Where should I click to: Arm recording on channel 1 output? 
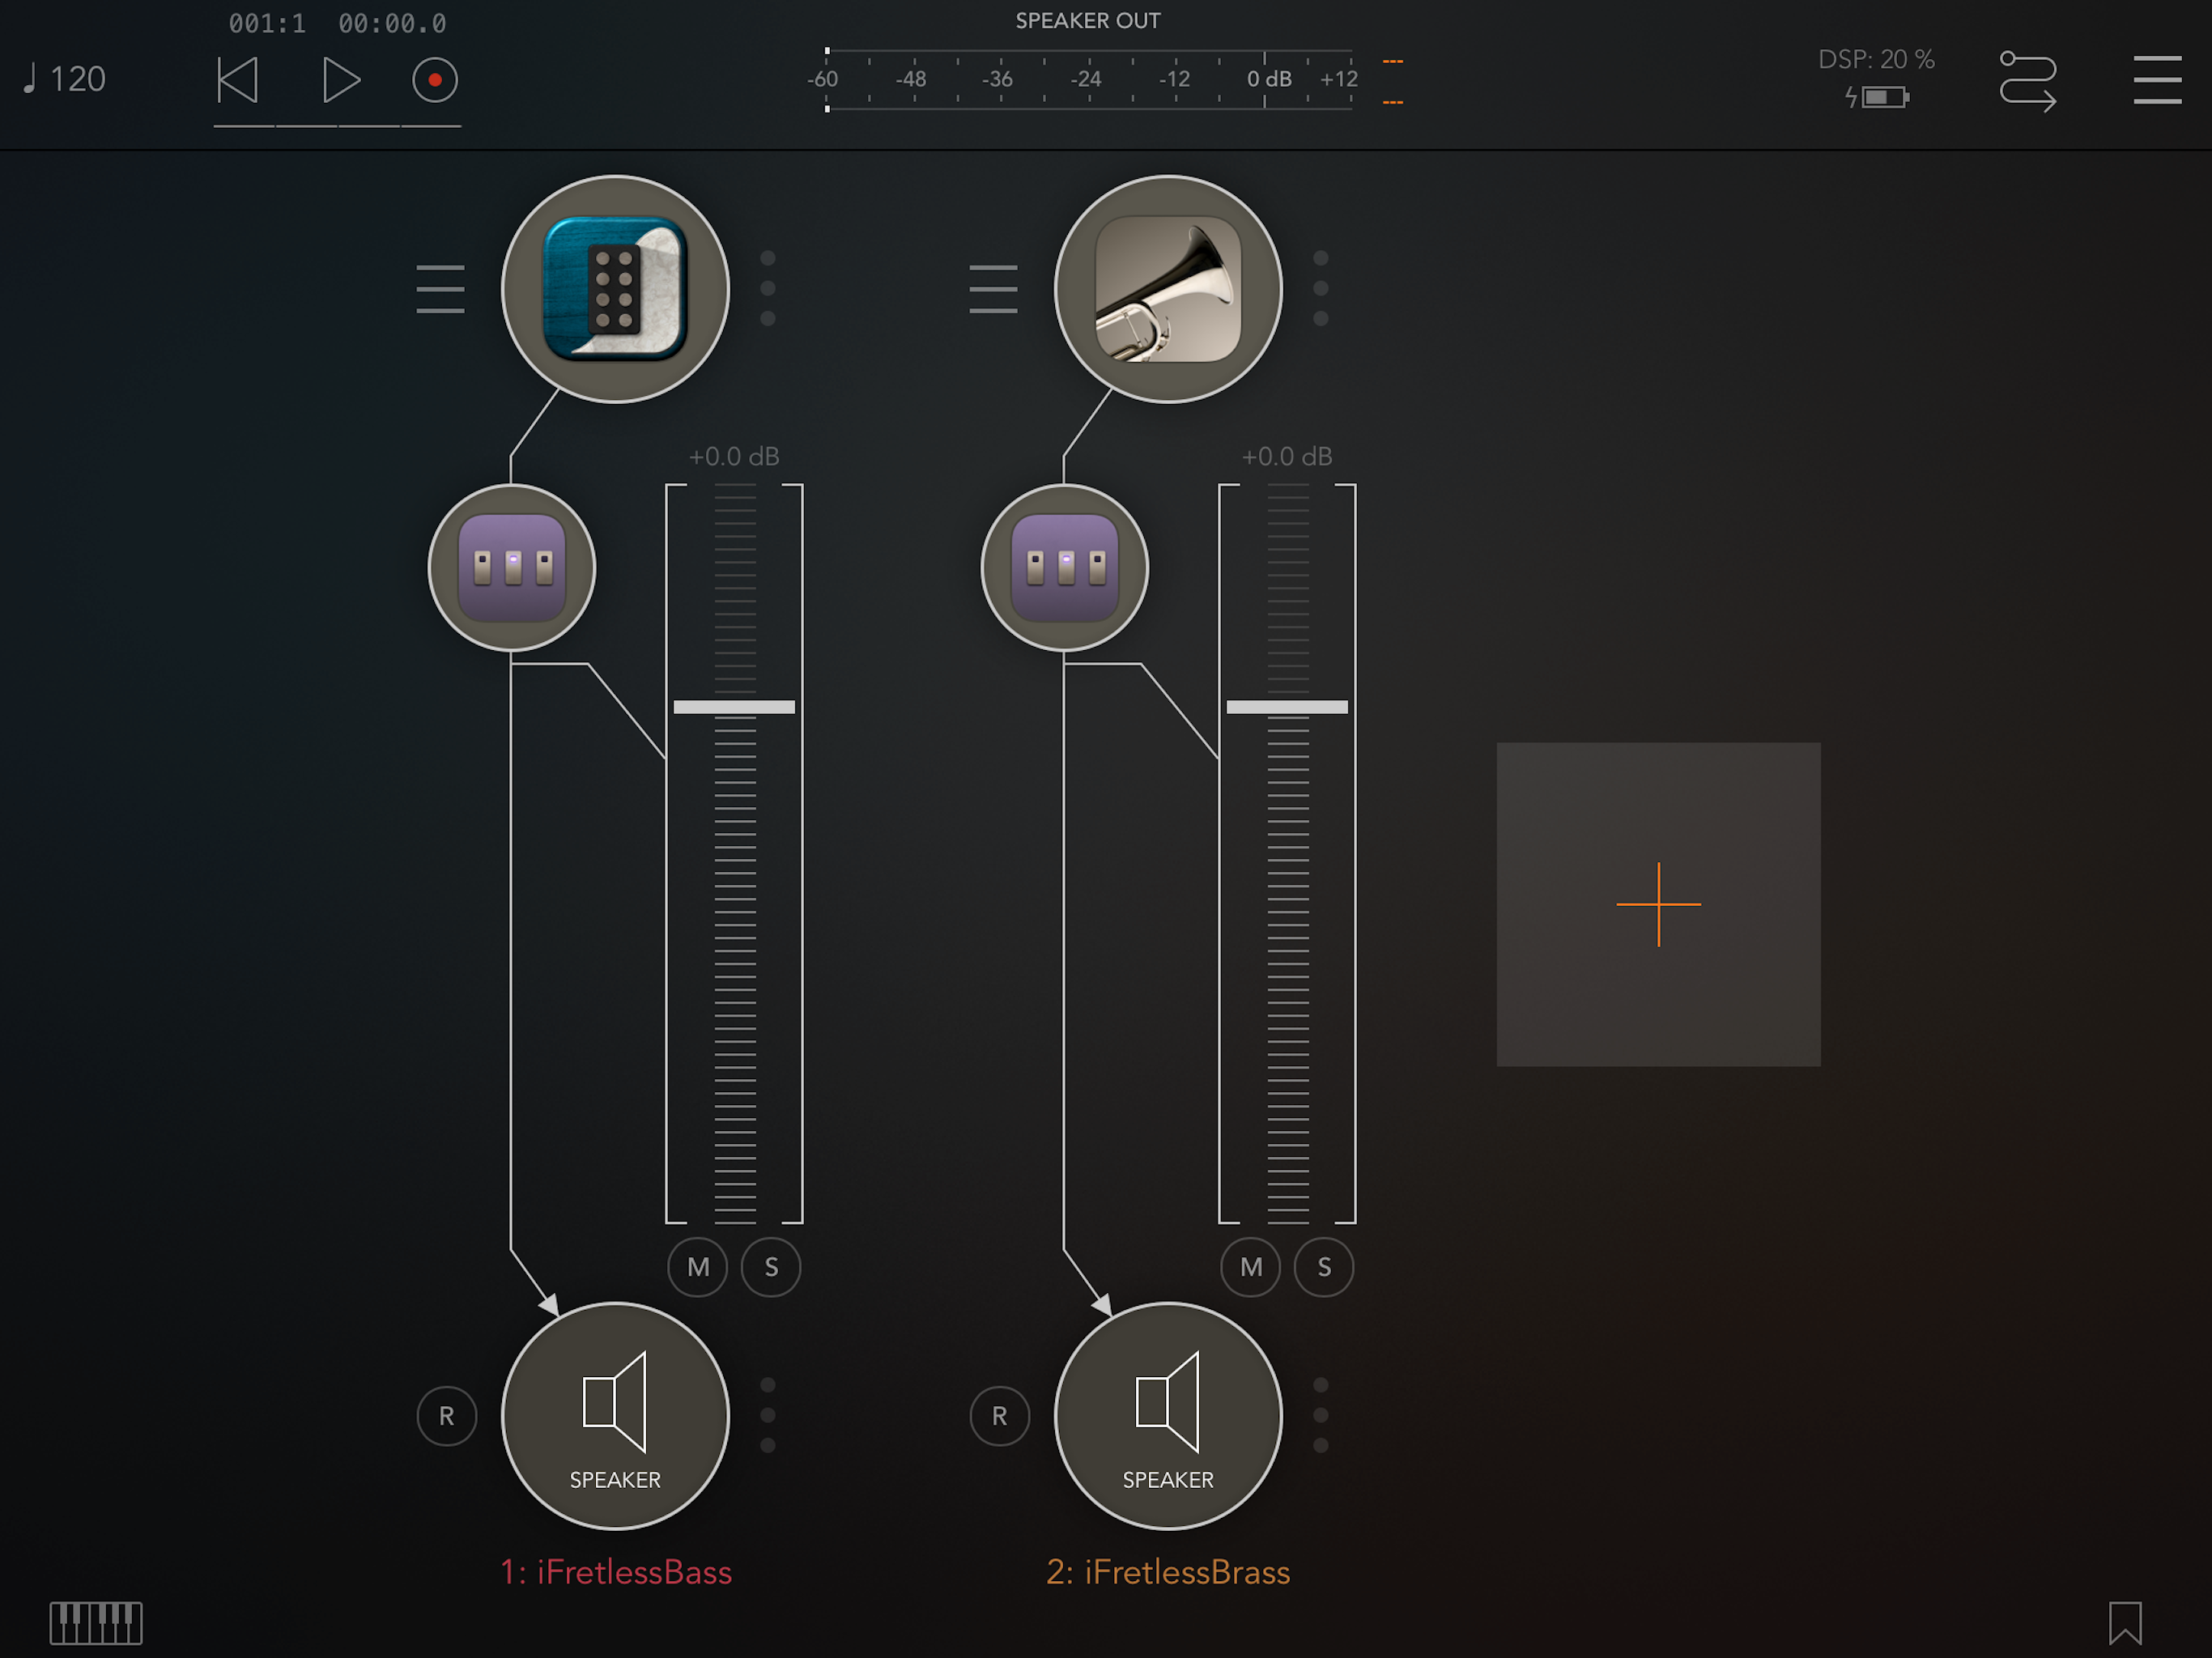point(446,1415)
